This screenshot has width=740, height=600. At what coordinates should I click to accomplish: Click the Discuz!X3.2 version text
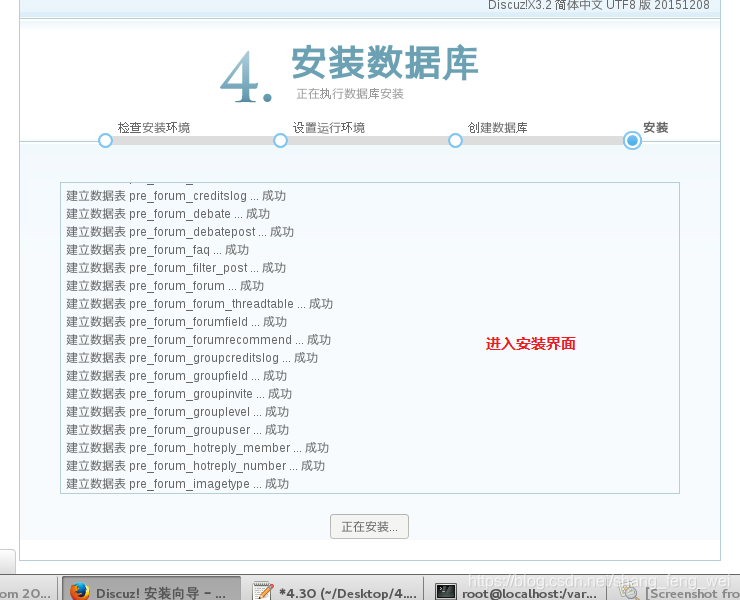tap(598, 5)
